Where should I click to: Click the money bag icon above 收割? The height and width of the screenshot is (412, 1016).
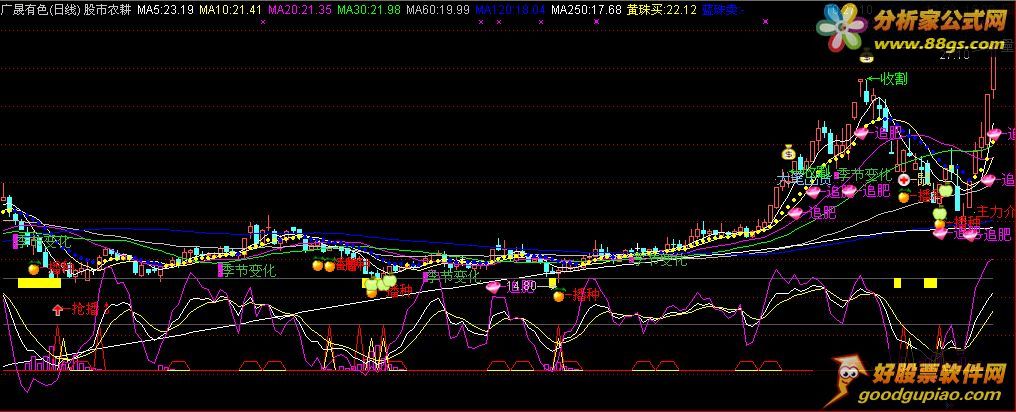[866, 56]
